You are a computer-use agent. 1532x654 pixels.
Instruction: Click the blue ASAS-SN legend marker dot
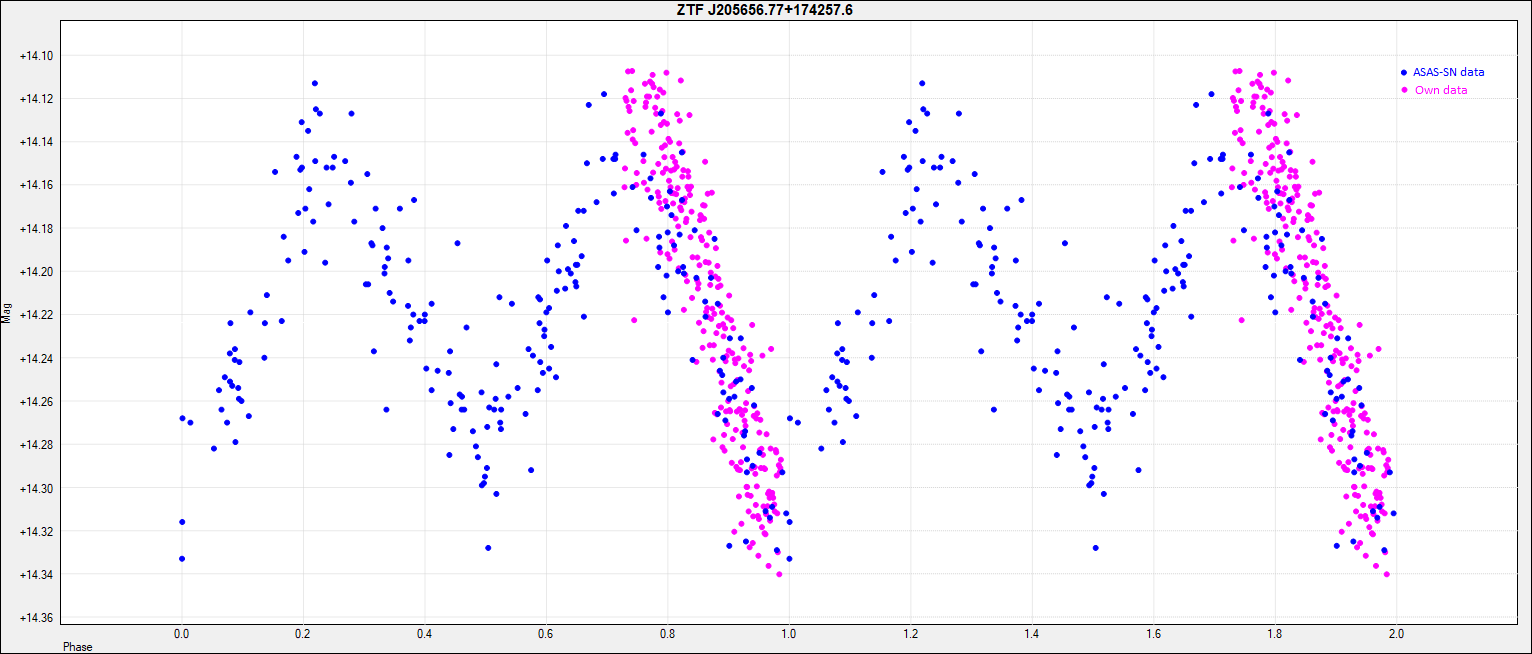pyautogui.click(x=1404, y=72)
